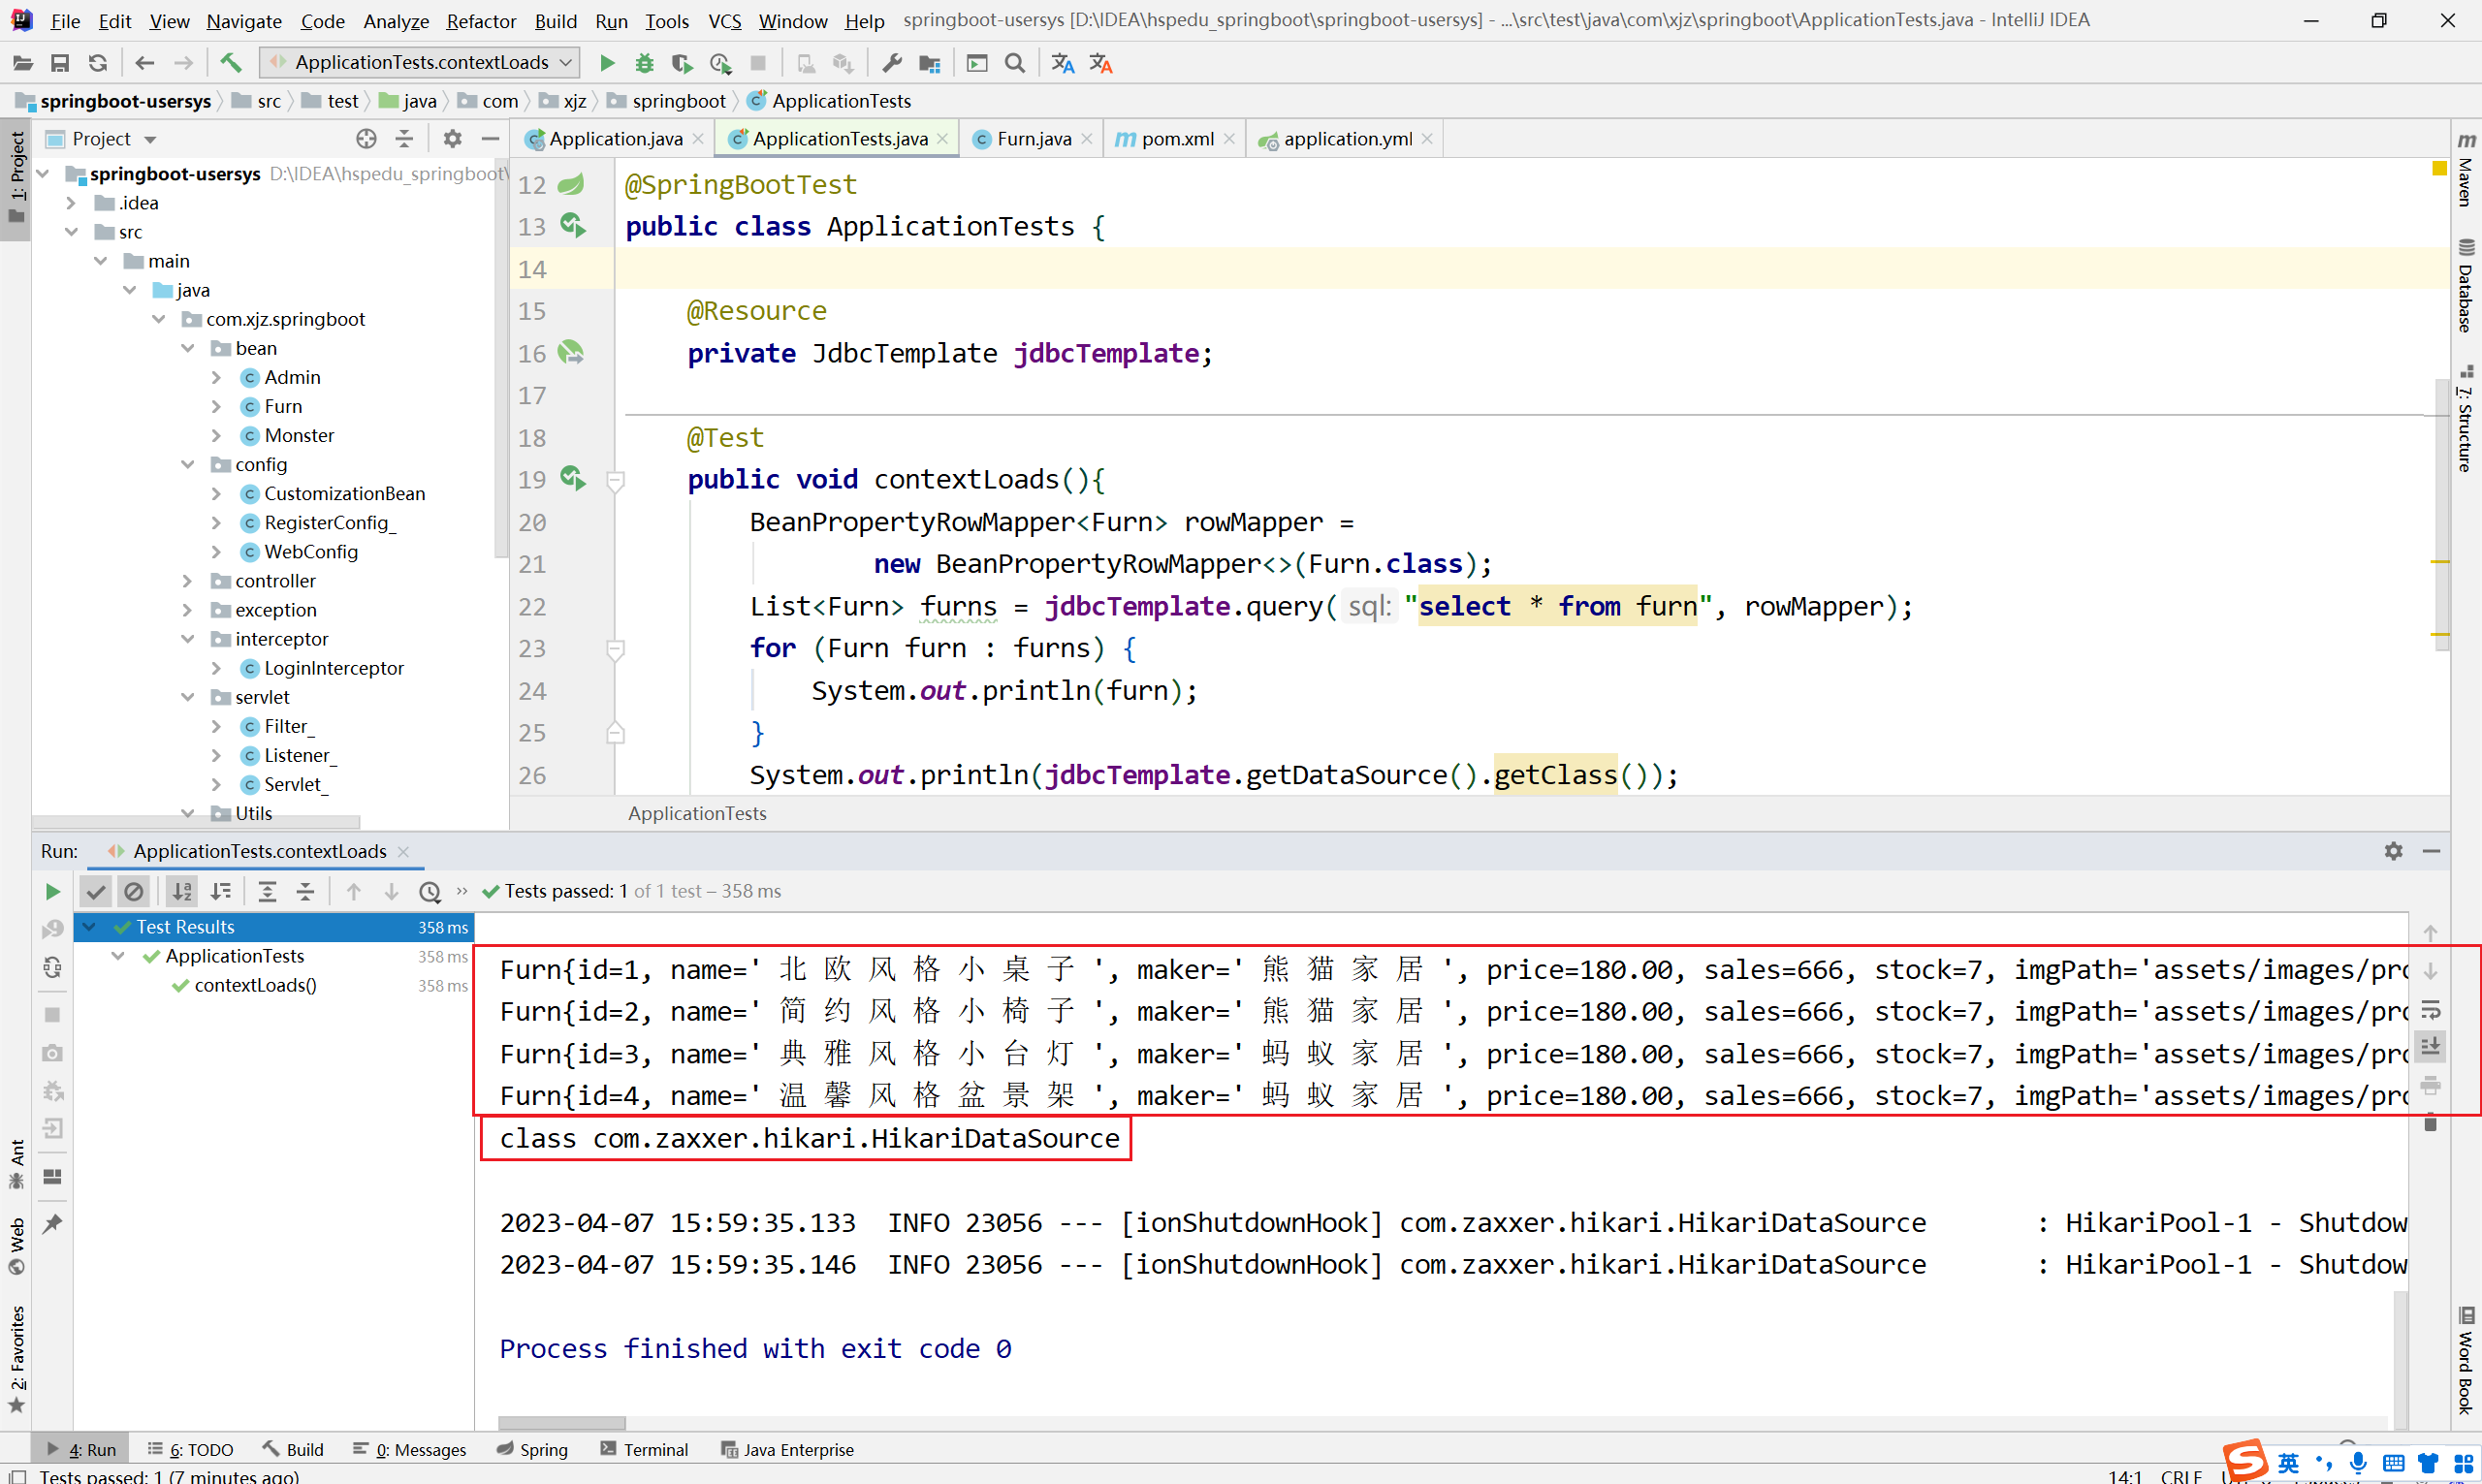The image size is (2482, 1484).
Task: Click run gutter icon at line 13
Action: [x=573, y=226]
